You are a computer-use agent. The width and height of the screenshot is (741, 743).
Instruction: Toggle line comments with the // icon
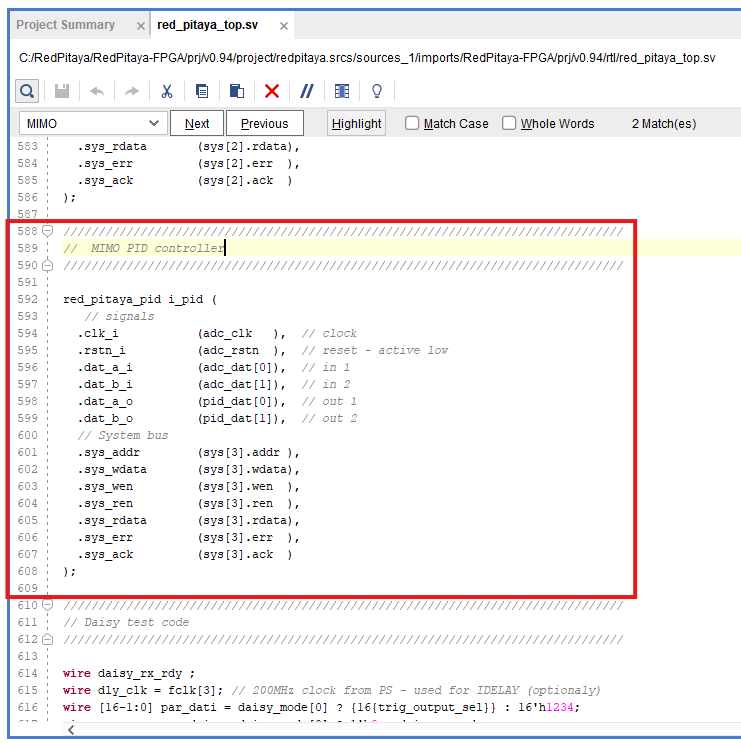pyautogui.click(x=307, y=91)
